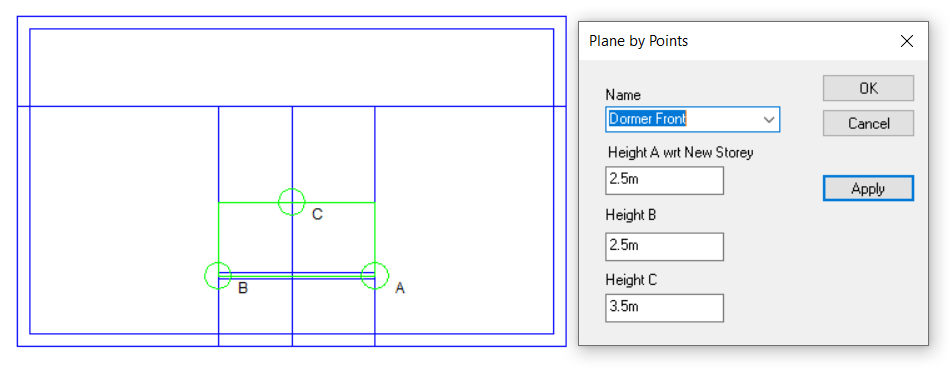Select the Height B input field
949x381 pixels.
(665, 247)
